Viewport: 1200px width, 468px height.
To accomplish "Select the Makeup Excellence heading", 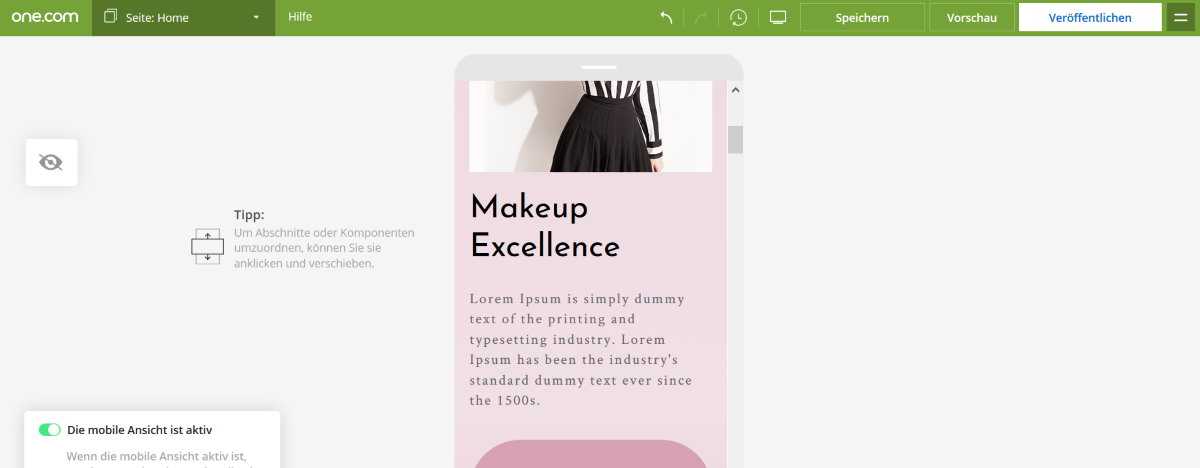I will [x=545, y=227].
